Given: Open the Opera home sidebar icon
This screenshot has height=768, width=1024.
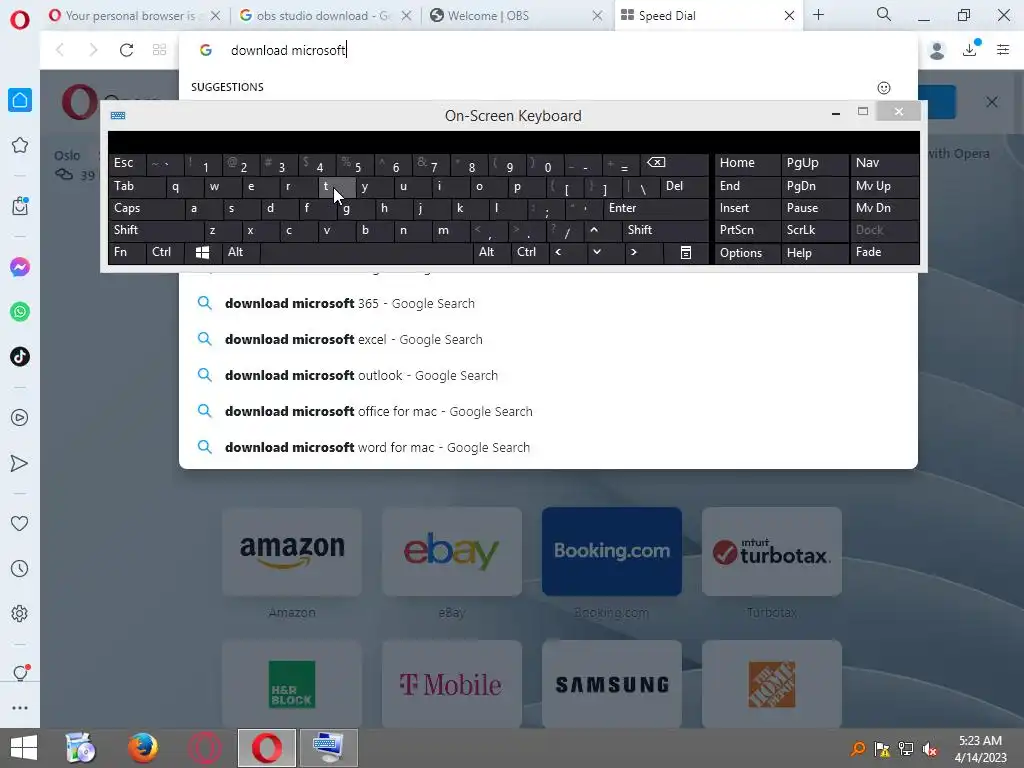Looking at the screenshot, I should pos(20,100).
